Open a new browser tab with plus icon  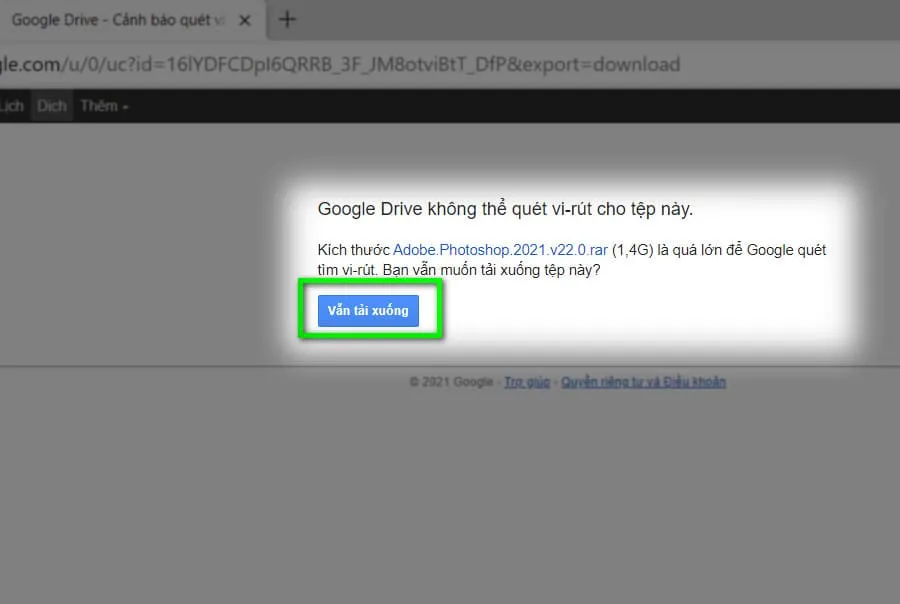click(x=287, y=20)
